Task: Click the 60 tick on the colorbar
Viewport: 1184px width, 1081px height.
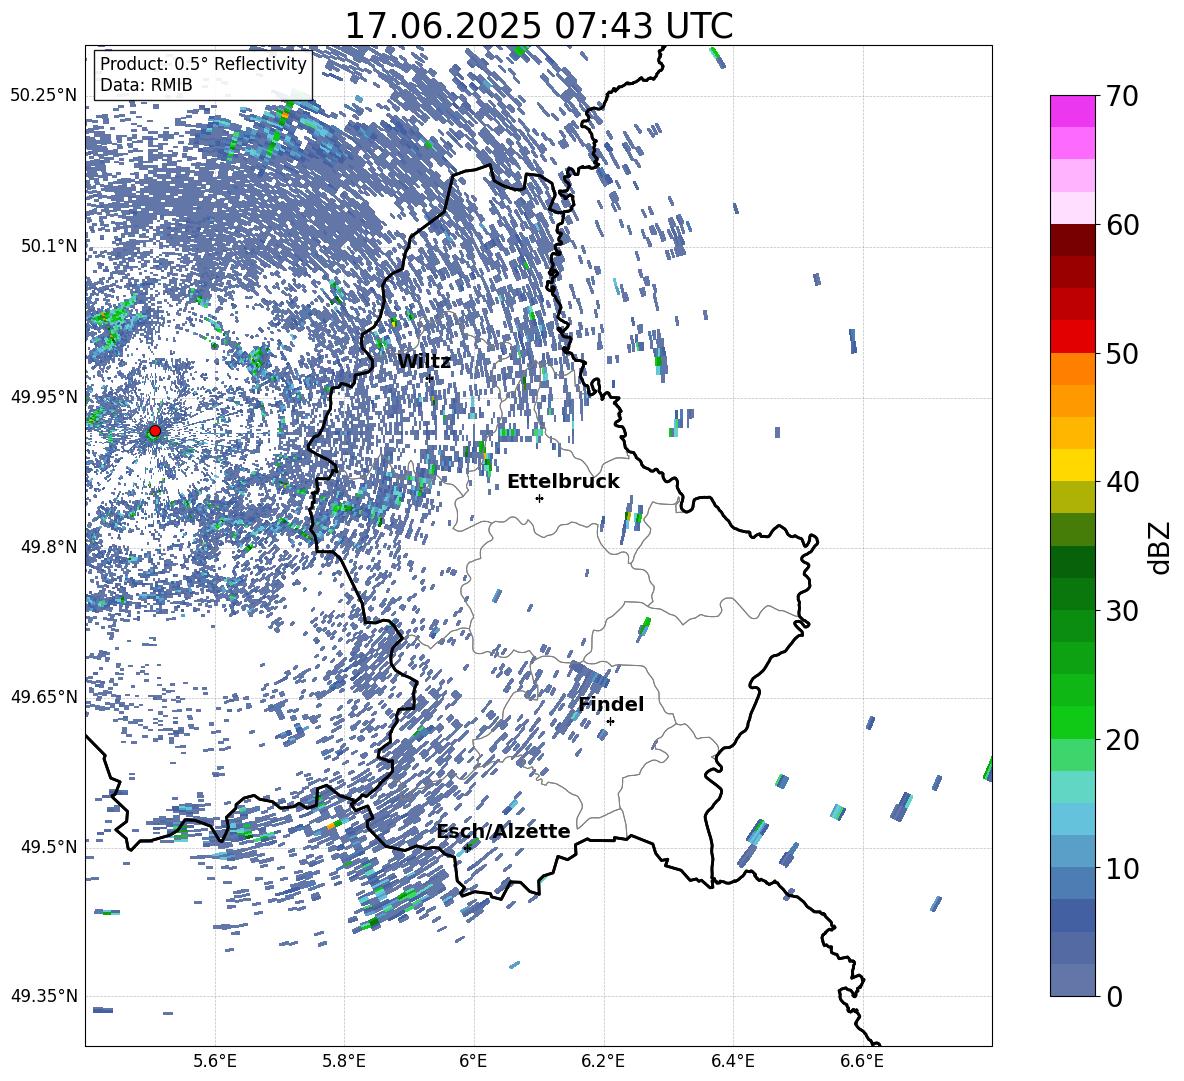Action: pos(1123,225)
